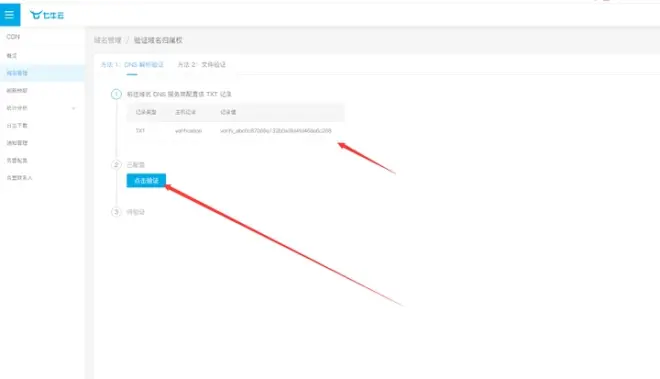Screen dimensions: 660x379
Task: Click the 主机记录 column header
Action: (x=186, y=112)
